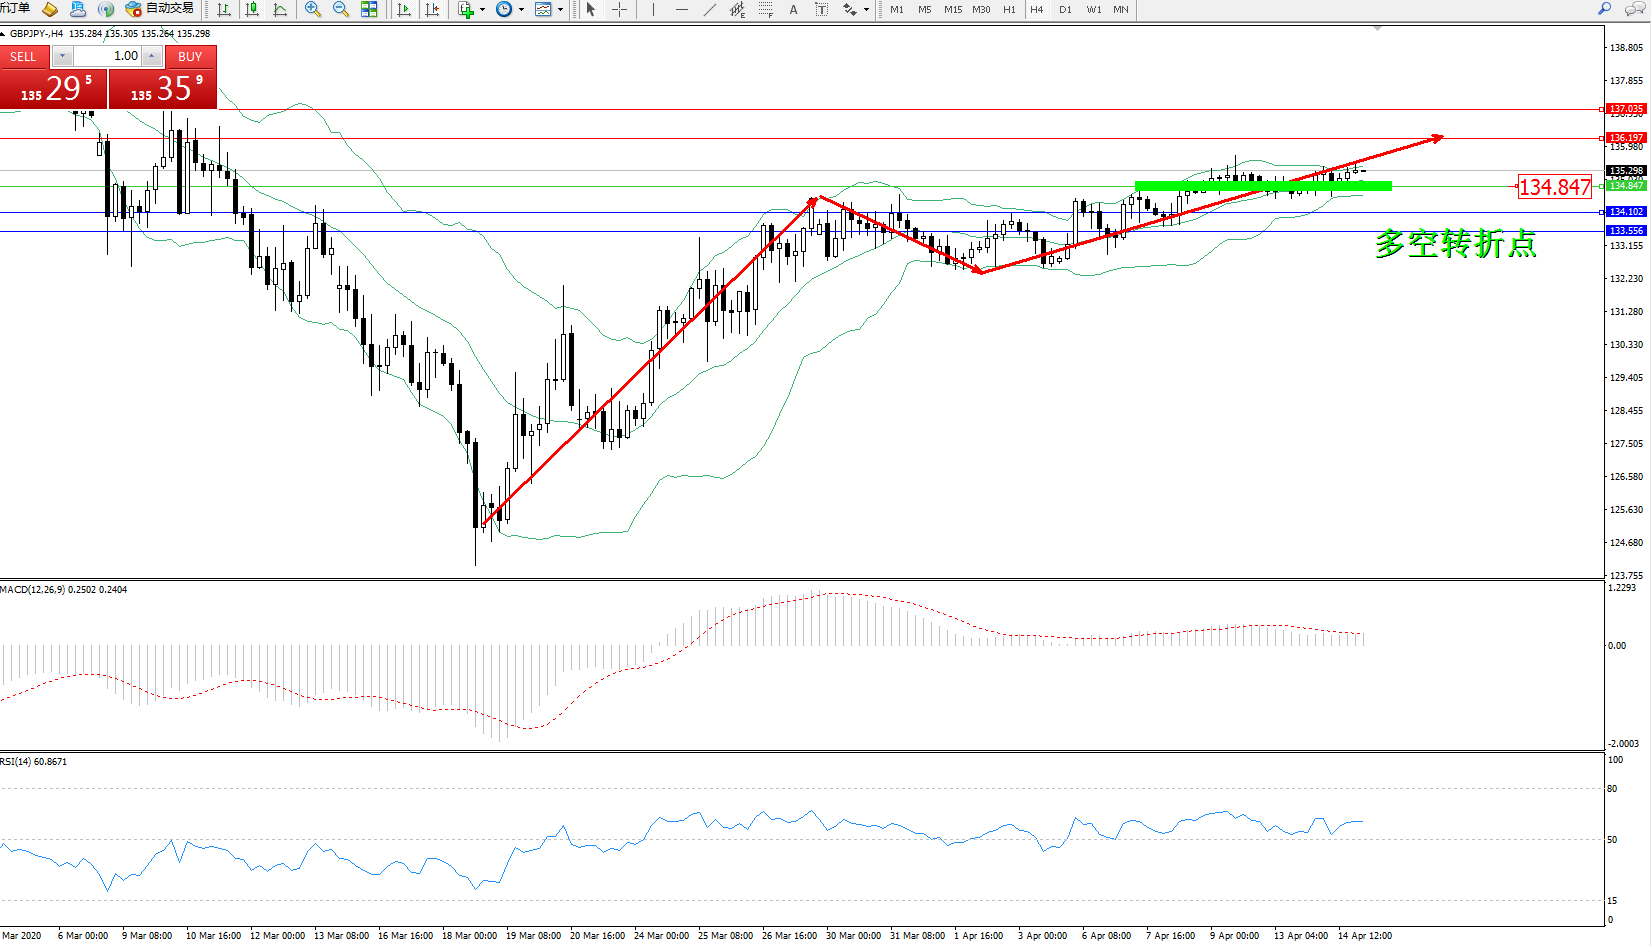Toggle the 自动交易 auto trading button
This screenshot has height=946, width=1651.
tap(160, 9)
